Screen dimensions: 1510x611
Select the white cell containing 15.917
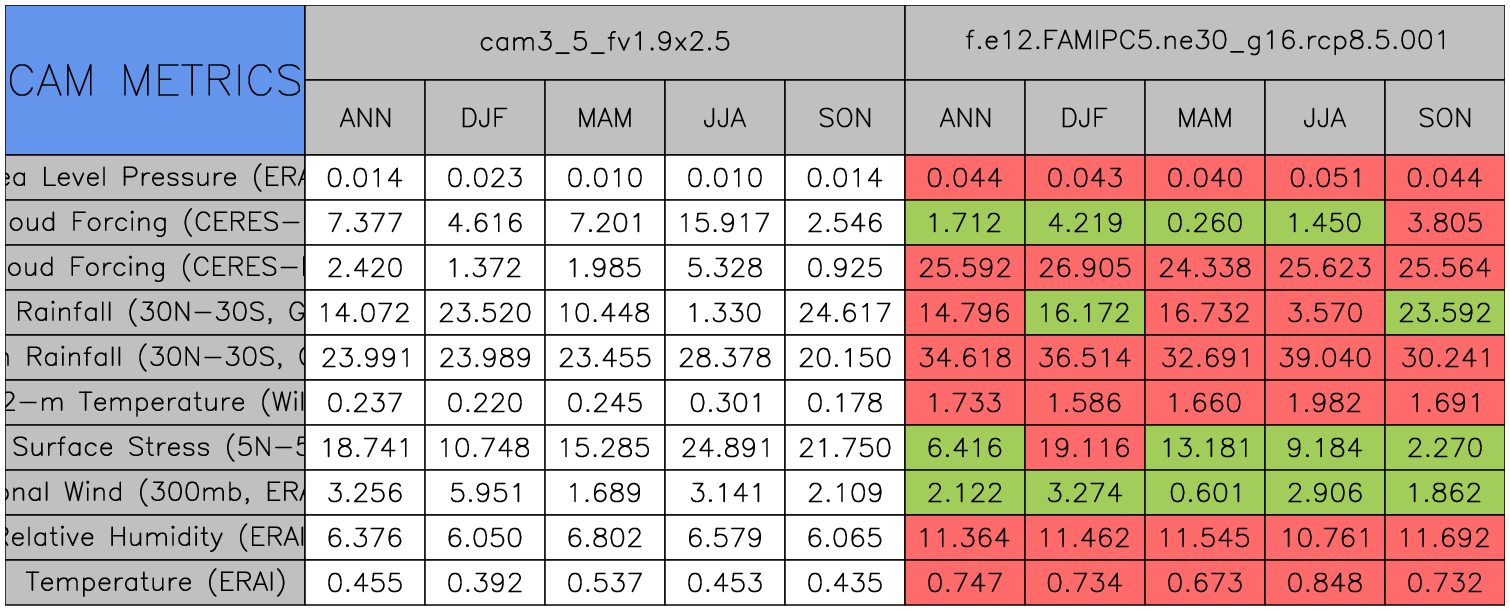(x=724, y=223)
